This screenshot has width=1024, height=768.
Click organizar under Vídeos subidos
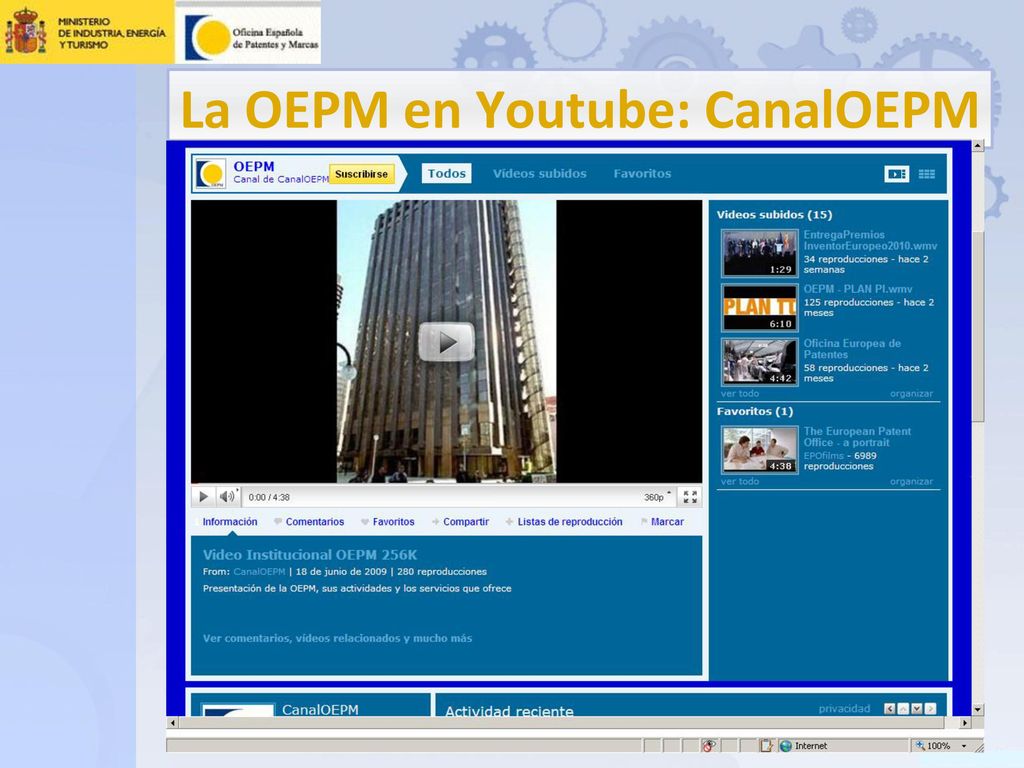coord(911,394)
